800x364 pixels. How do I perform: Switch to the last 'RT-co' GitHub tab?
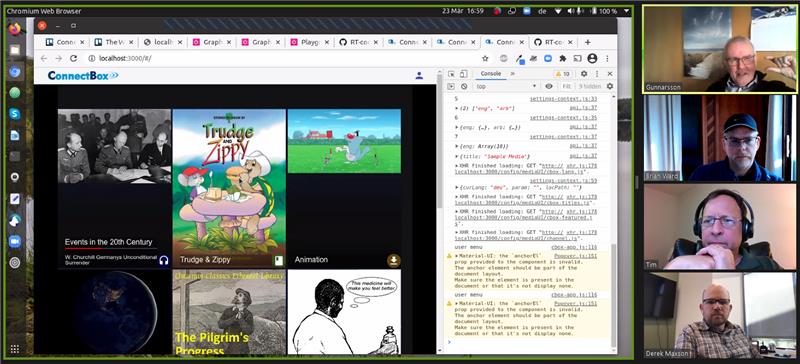(554, 42)
